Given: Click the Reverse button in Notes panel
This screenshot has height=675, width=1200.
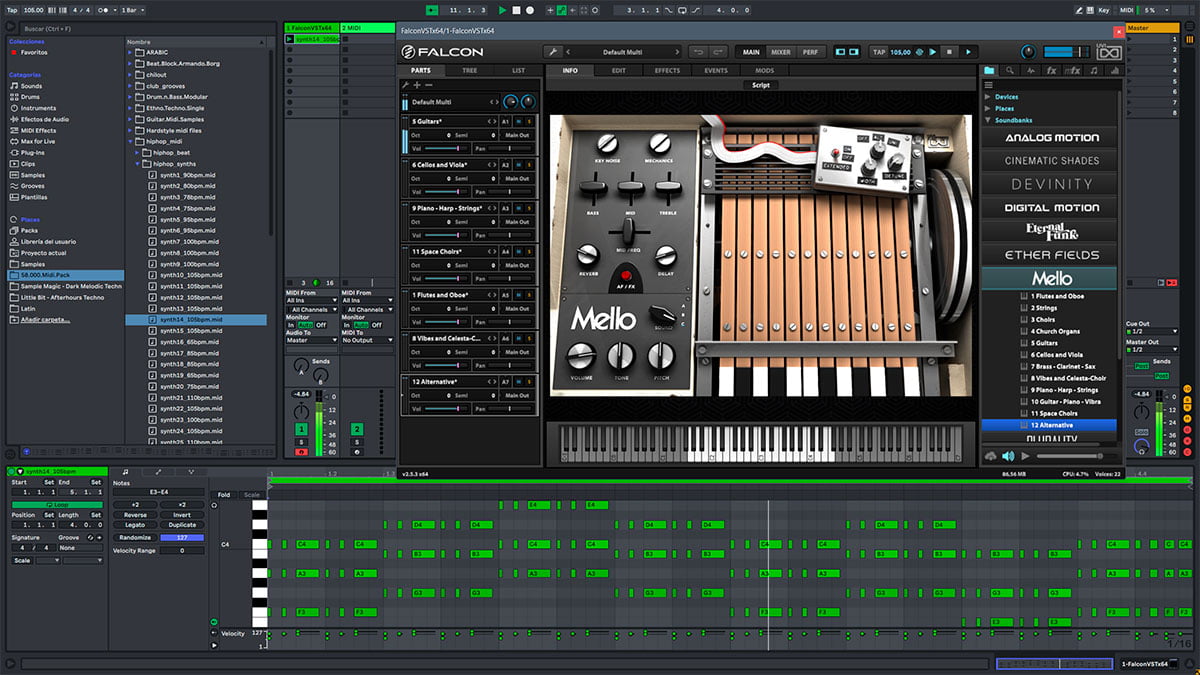Looking at the screenshot, I should pos(135,515).
